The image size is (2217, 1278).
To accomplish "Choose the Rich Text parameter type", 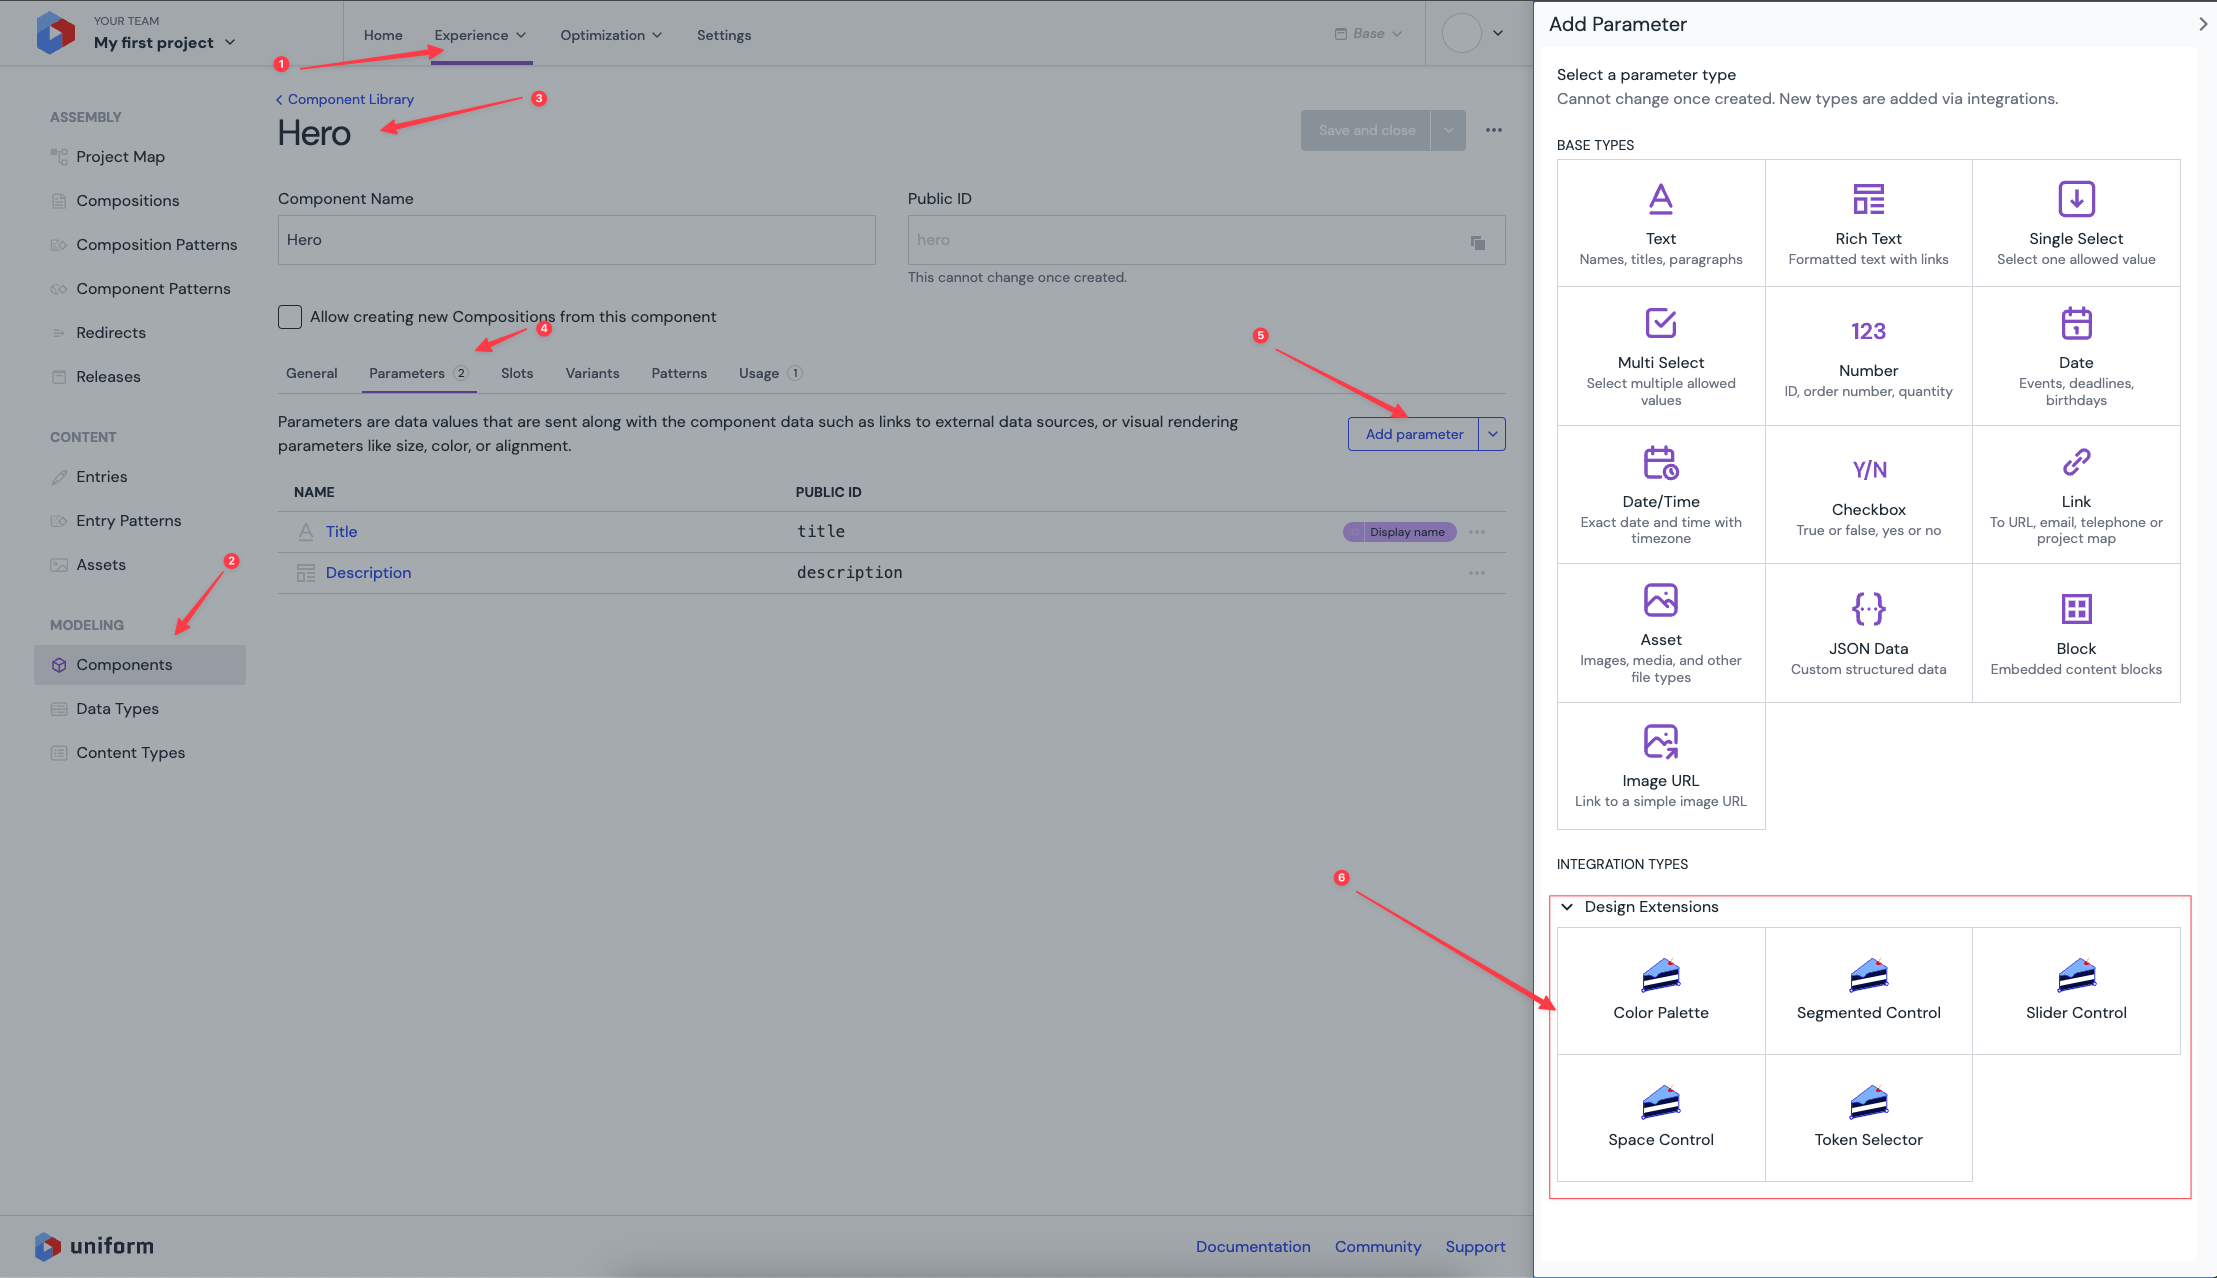I will tap(1867, 222).
